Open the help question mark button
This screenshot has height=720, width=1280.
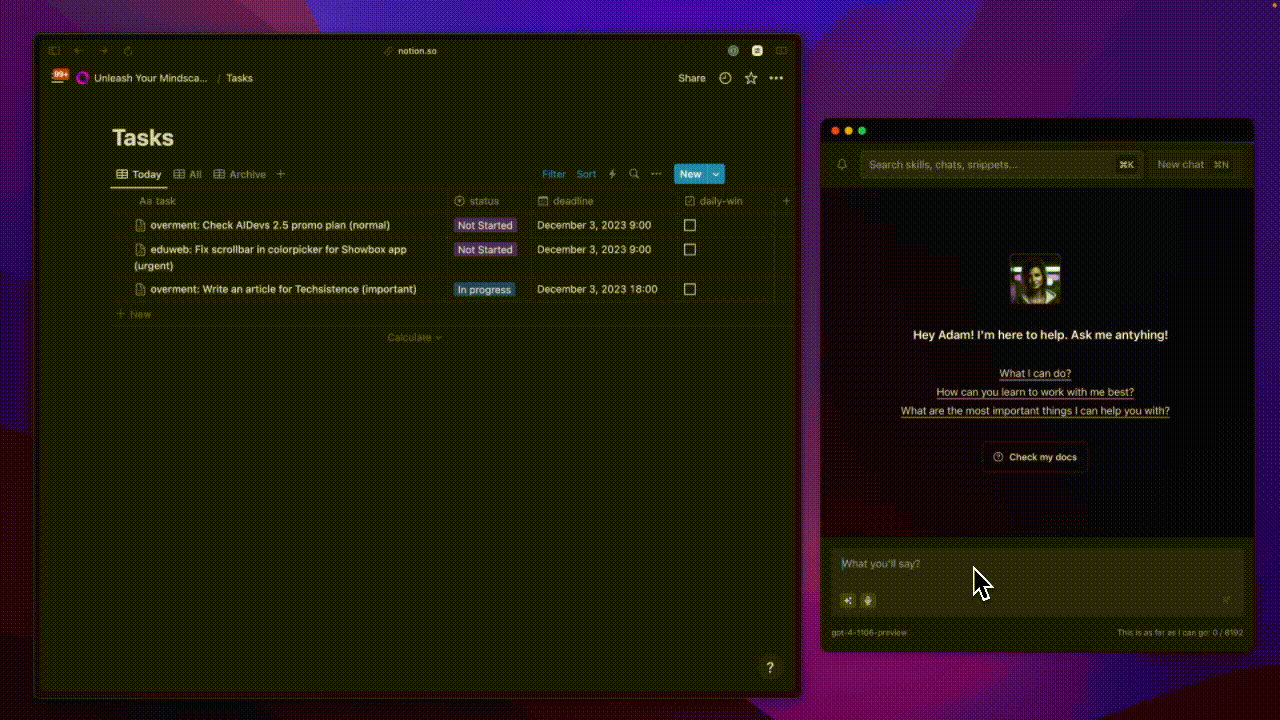[x=770, y=667]
